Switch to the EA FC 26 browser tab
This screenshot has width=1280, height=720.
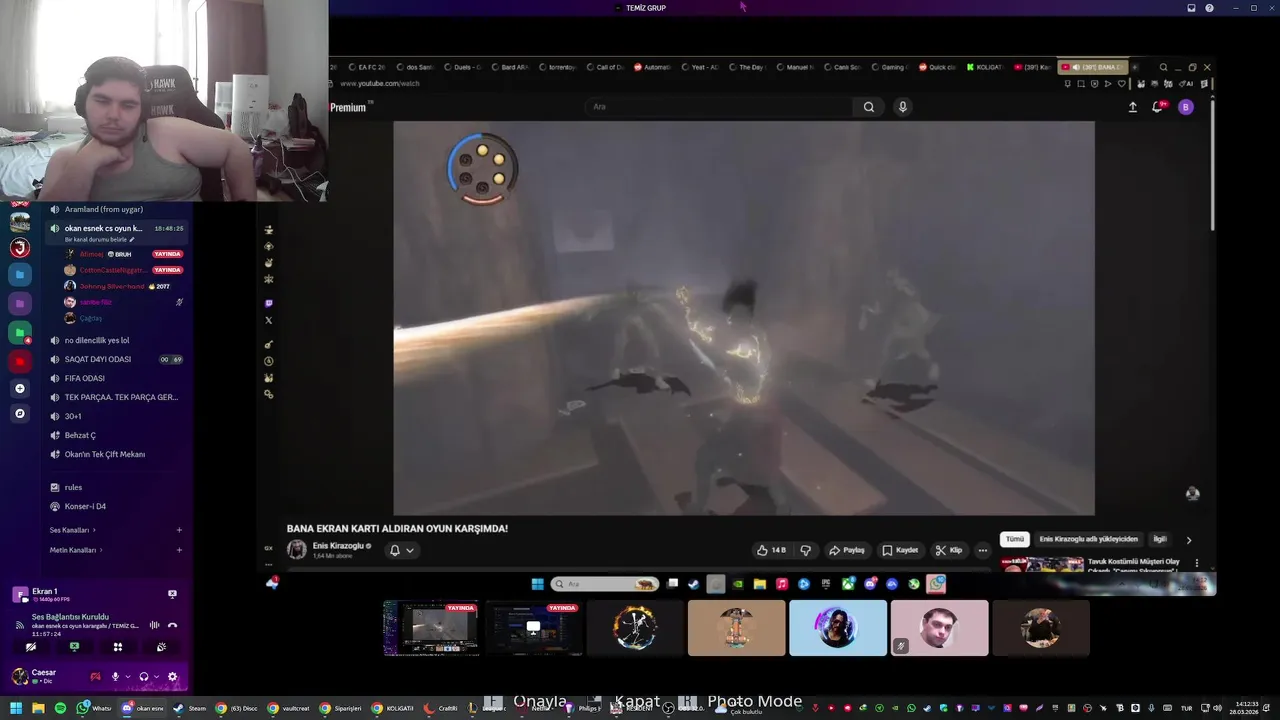369,67
